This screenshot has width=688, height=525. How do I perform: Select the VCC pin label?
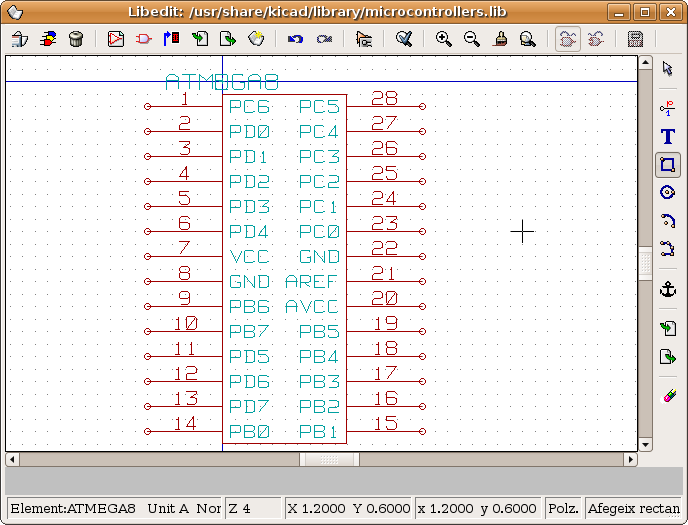click(x=249, y=257)
